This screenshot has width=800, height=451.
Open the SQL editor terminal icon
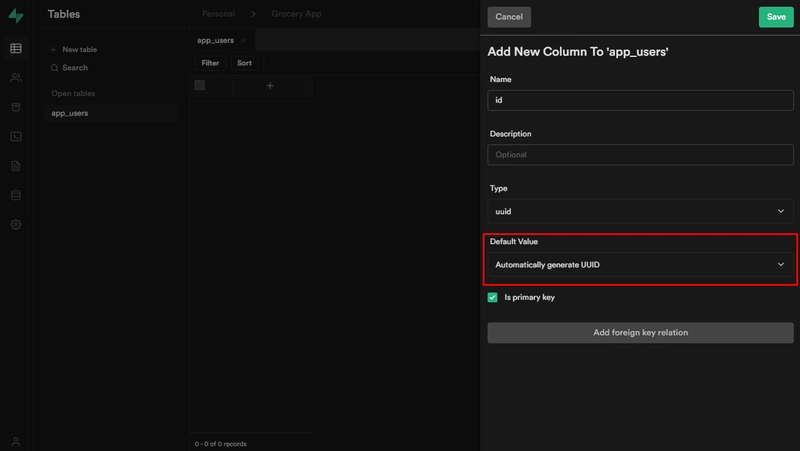click(x=16, y=136)
